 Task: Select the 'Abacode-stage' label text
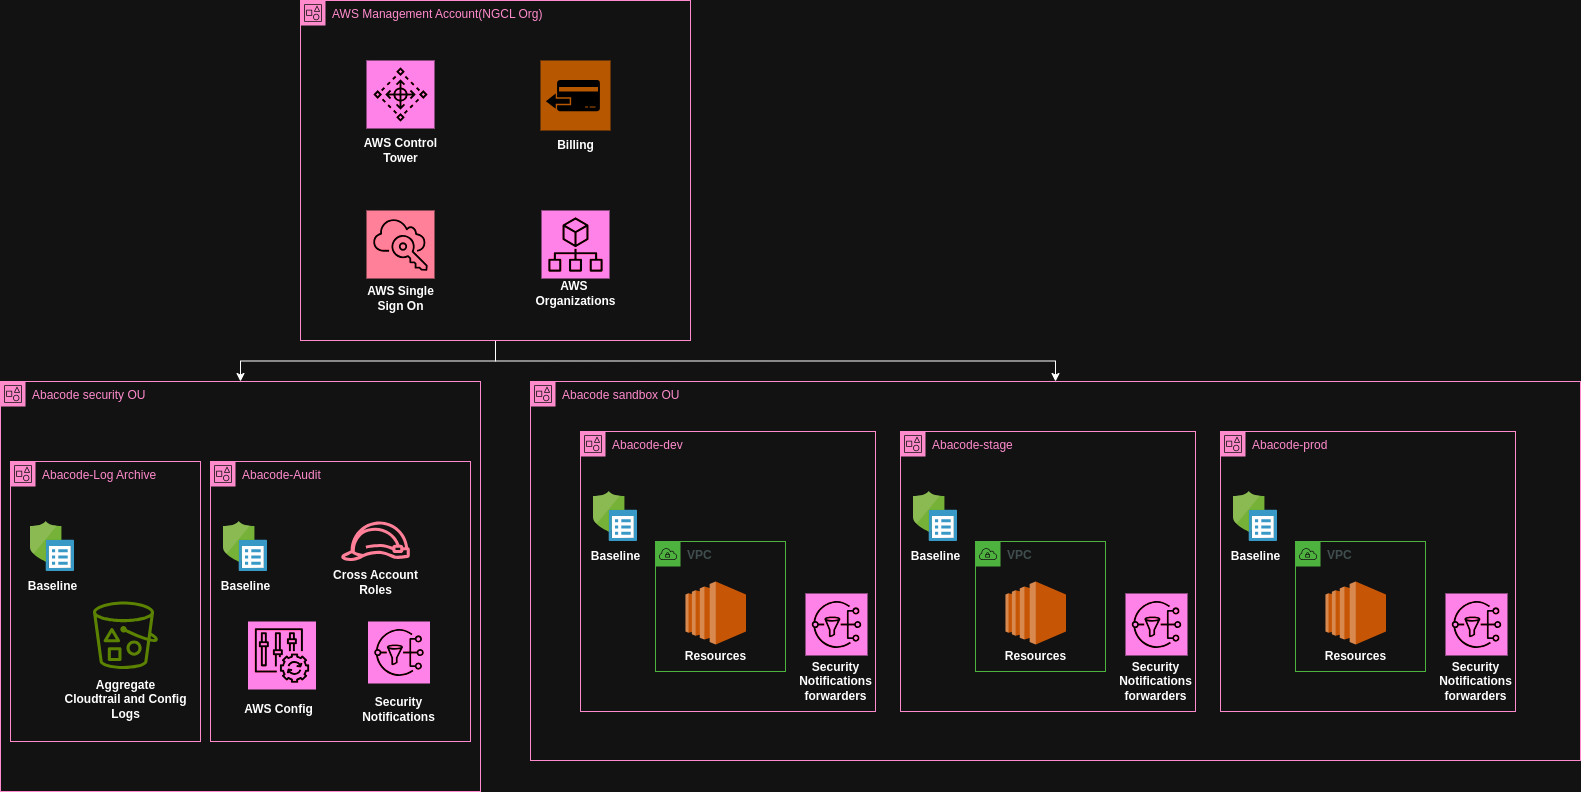[972, 445]
